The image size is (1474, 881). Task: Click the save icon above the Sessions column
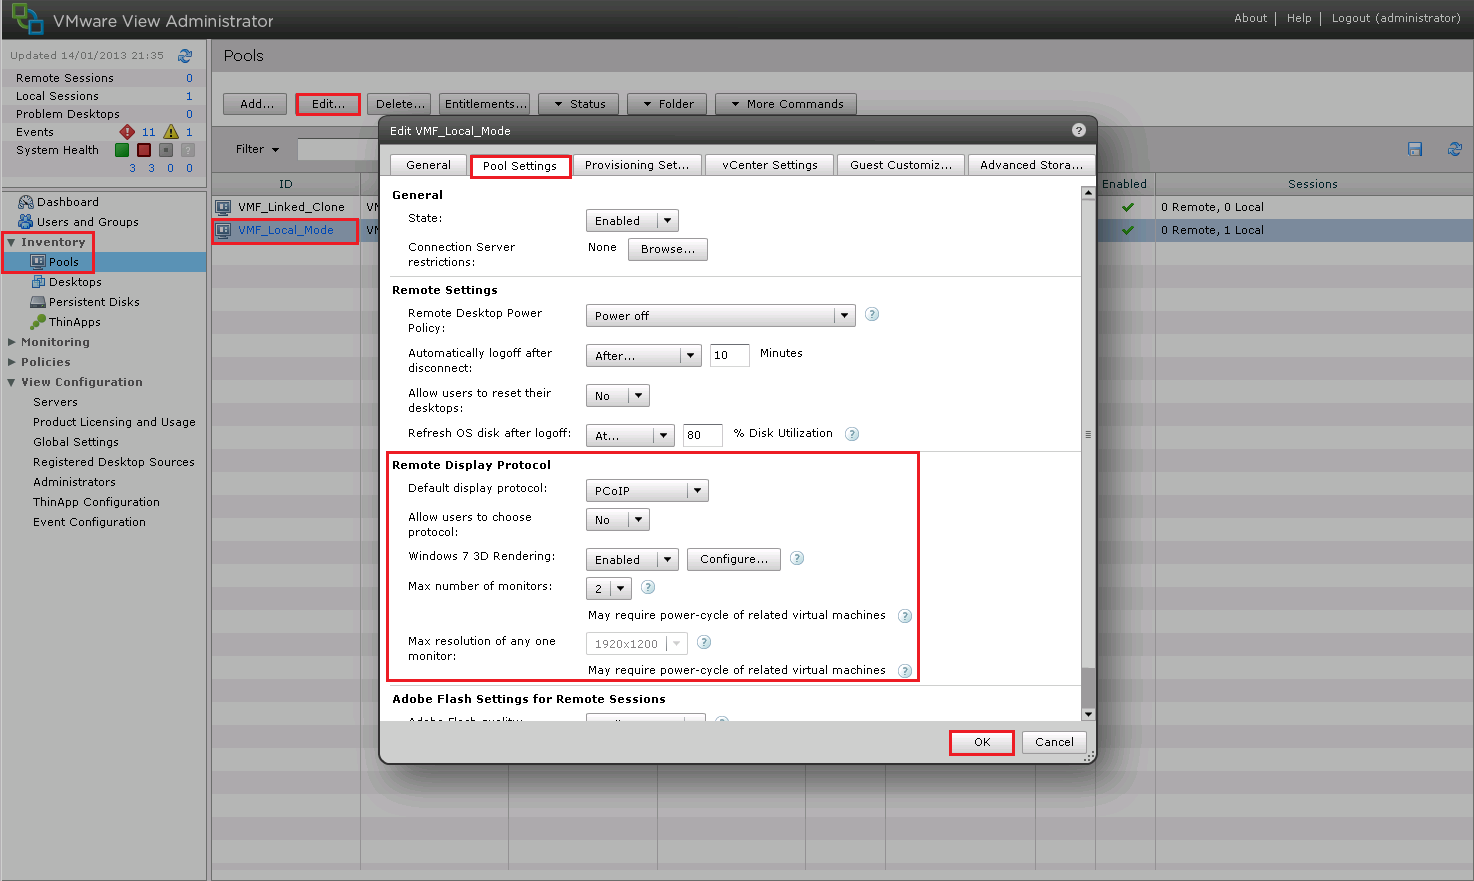[1415, 149]
